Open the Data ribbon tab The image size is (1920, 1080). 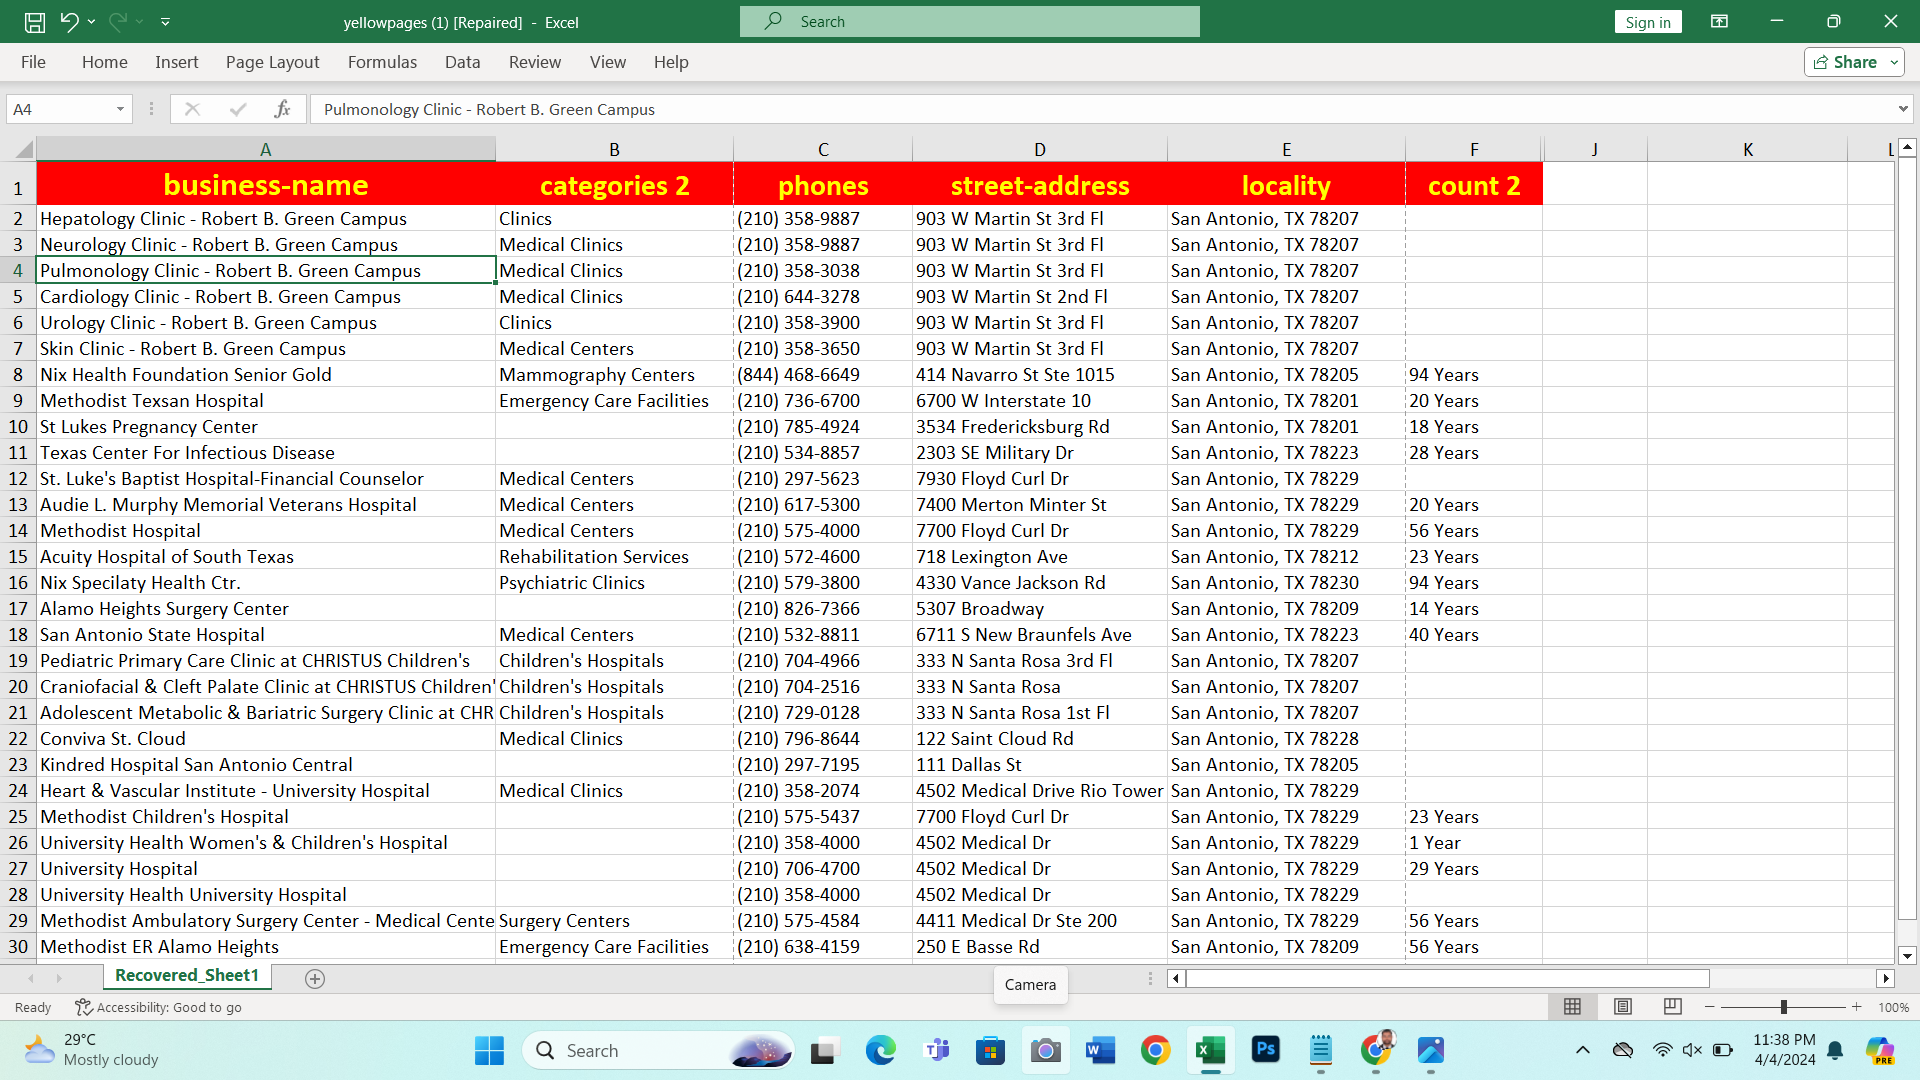click(462, 62)
